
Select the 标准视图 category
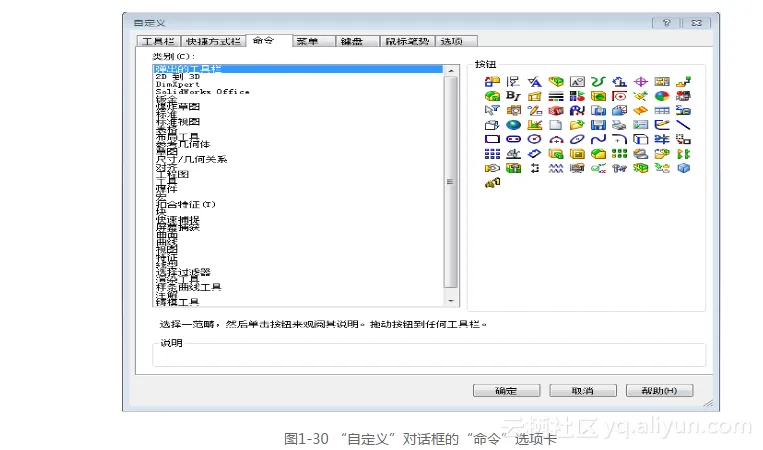(x=178, y=122)
